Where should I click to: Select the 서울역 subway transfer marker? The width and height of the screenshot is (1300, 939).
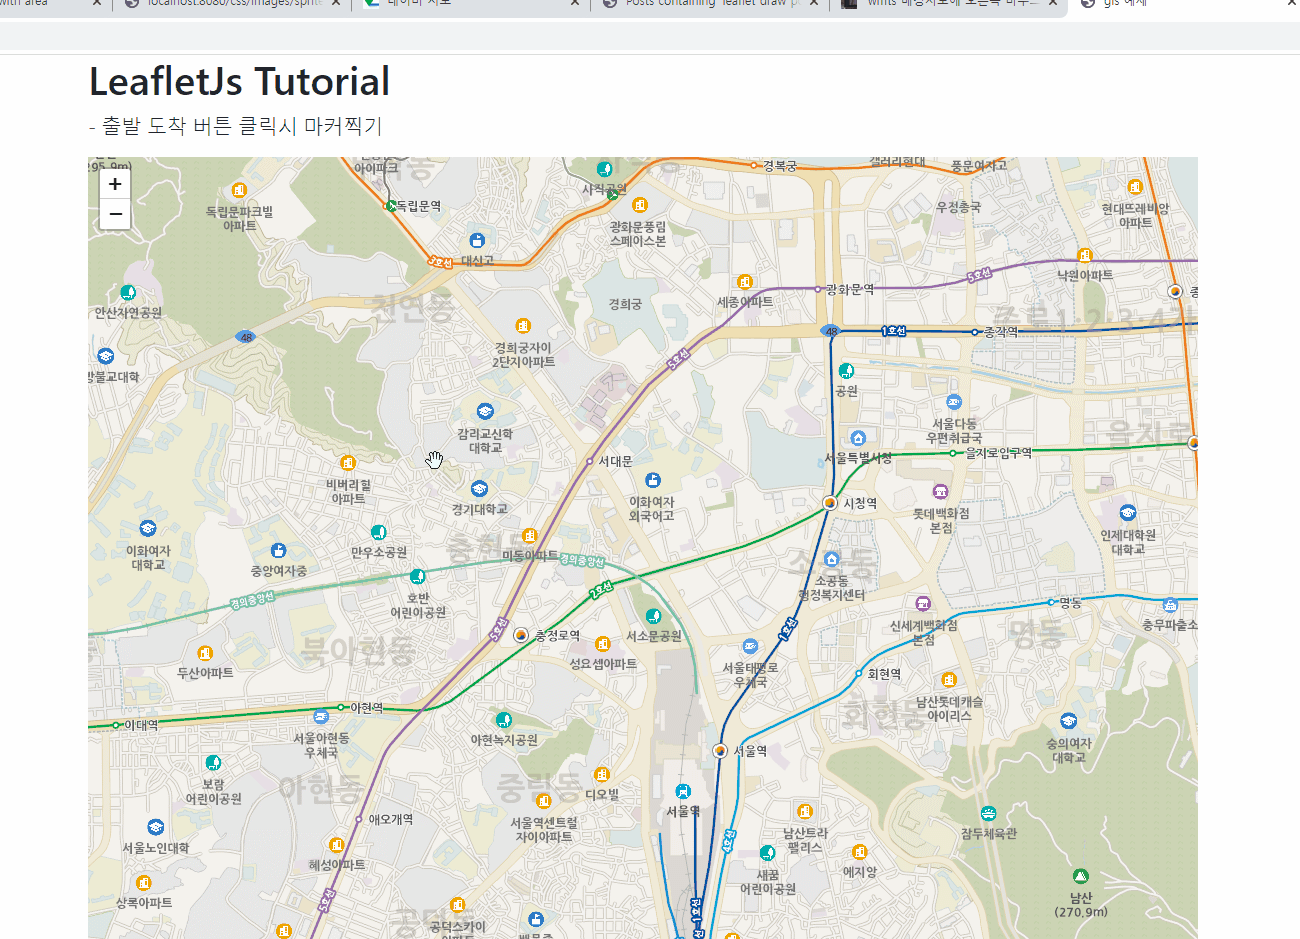[x=720, y=751]
